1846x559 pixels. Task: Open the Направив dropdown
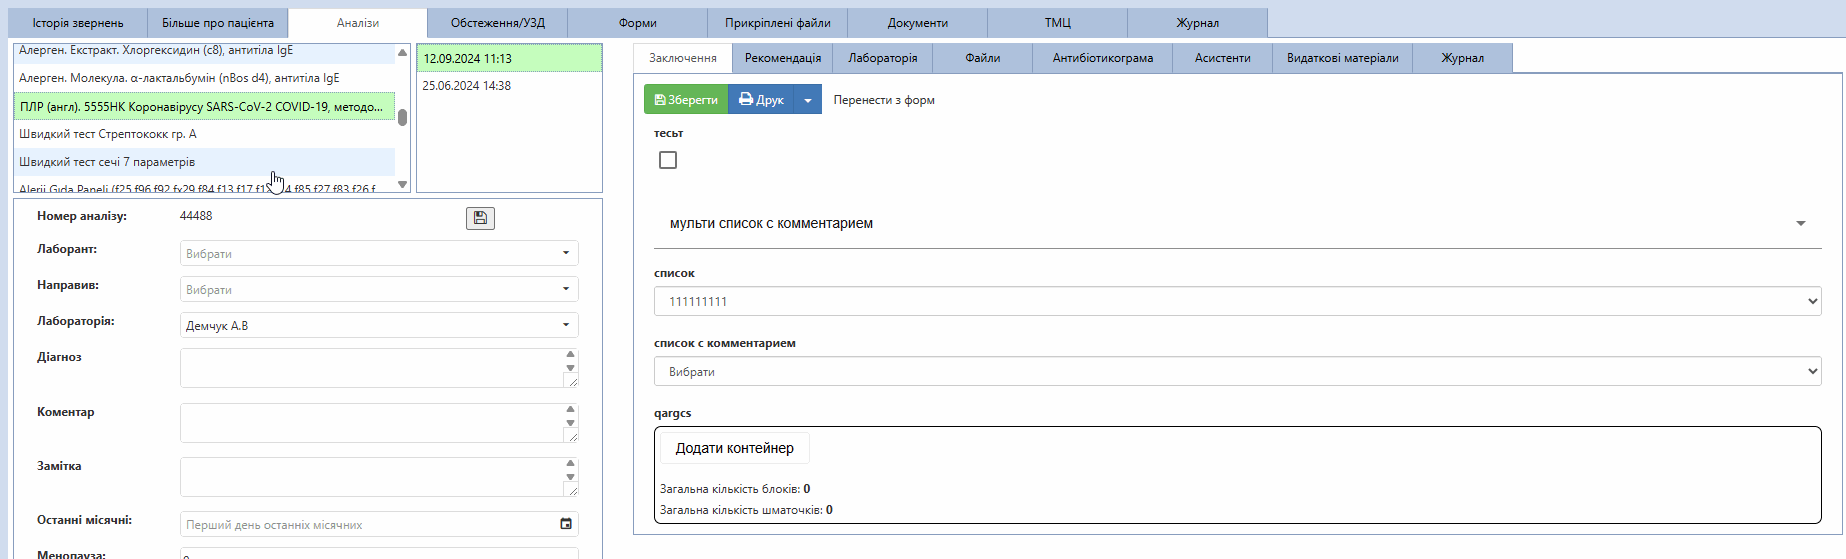[x=379, y=289]
